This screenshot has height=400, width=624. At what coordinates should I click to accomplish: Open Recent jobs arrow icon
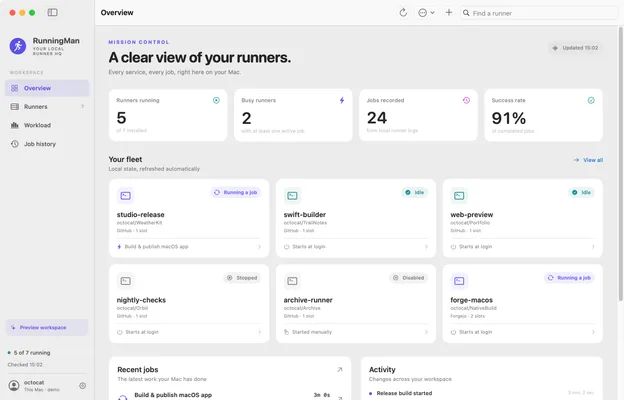[339, 370]
